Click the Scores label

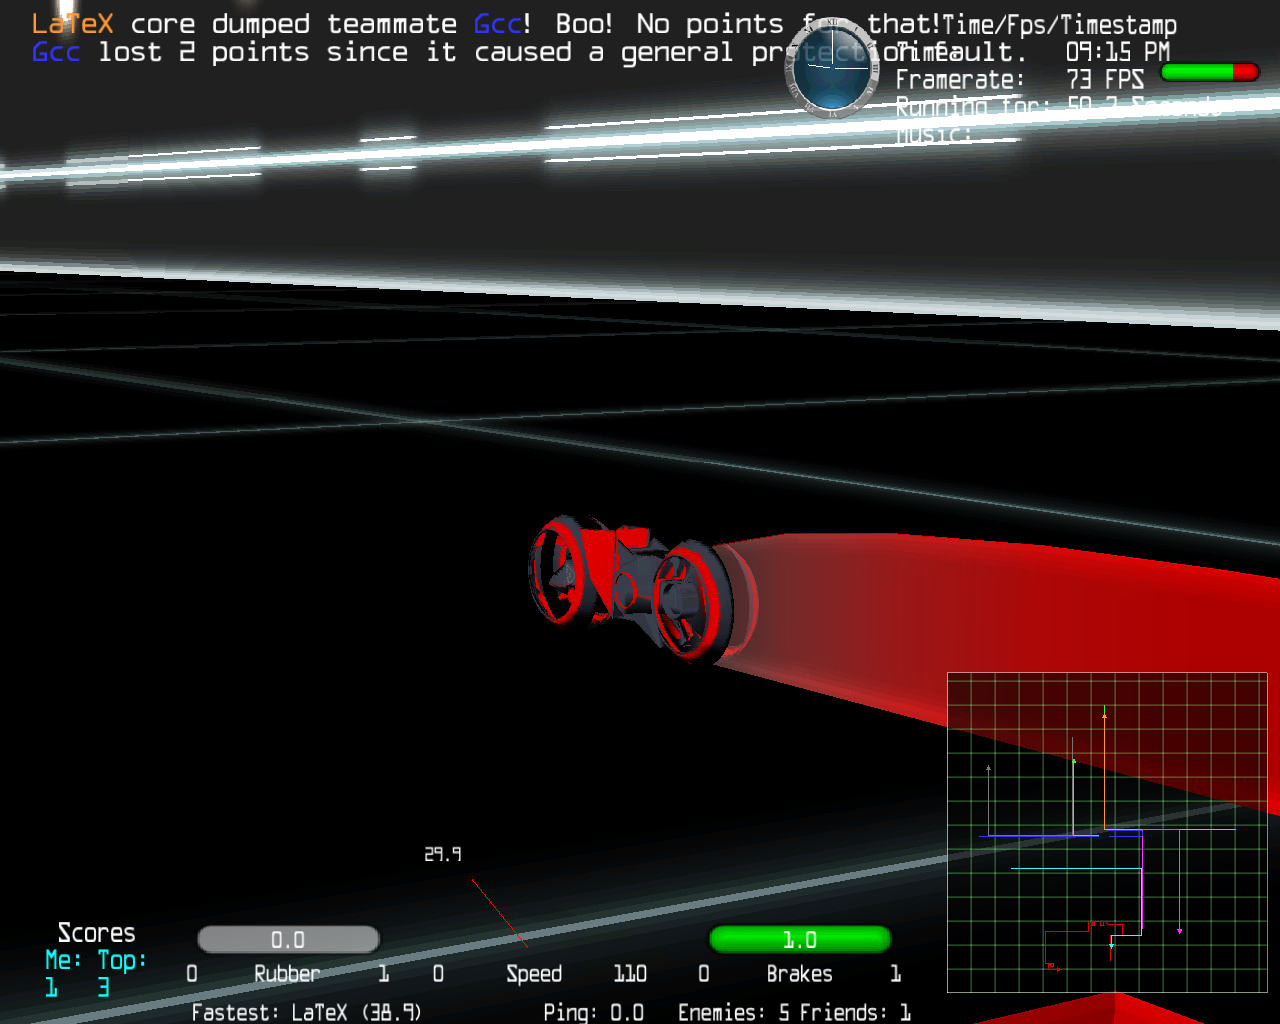pyautogui.click(x=96, y=933)
